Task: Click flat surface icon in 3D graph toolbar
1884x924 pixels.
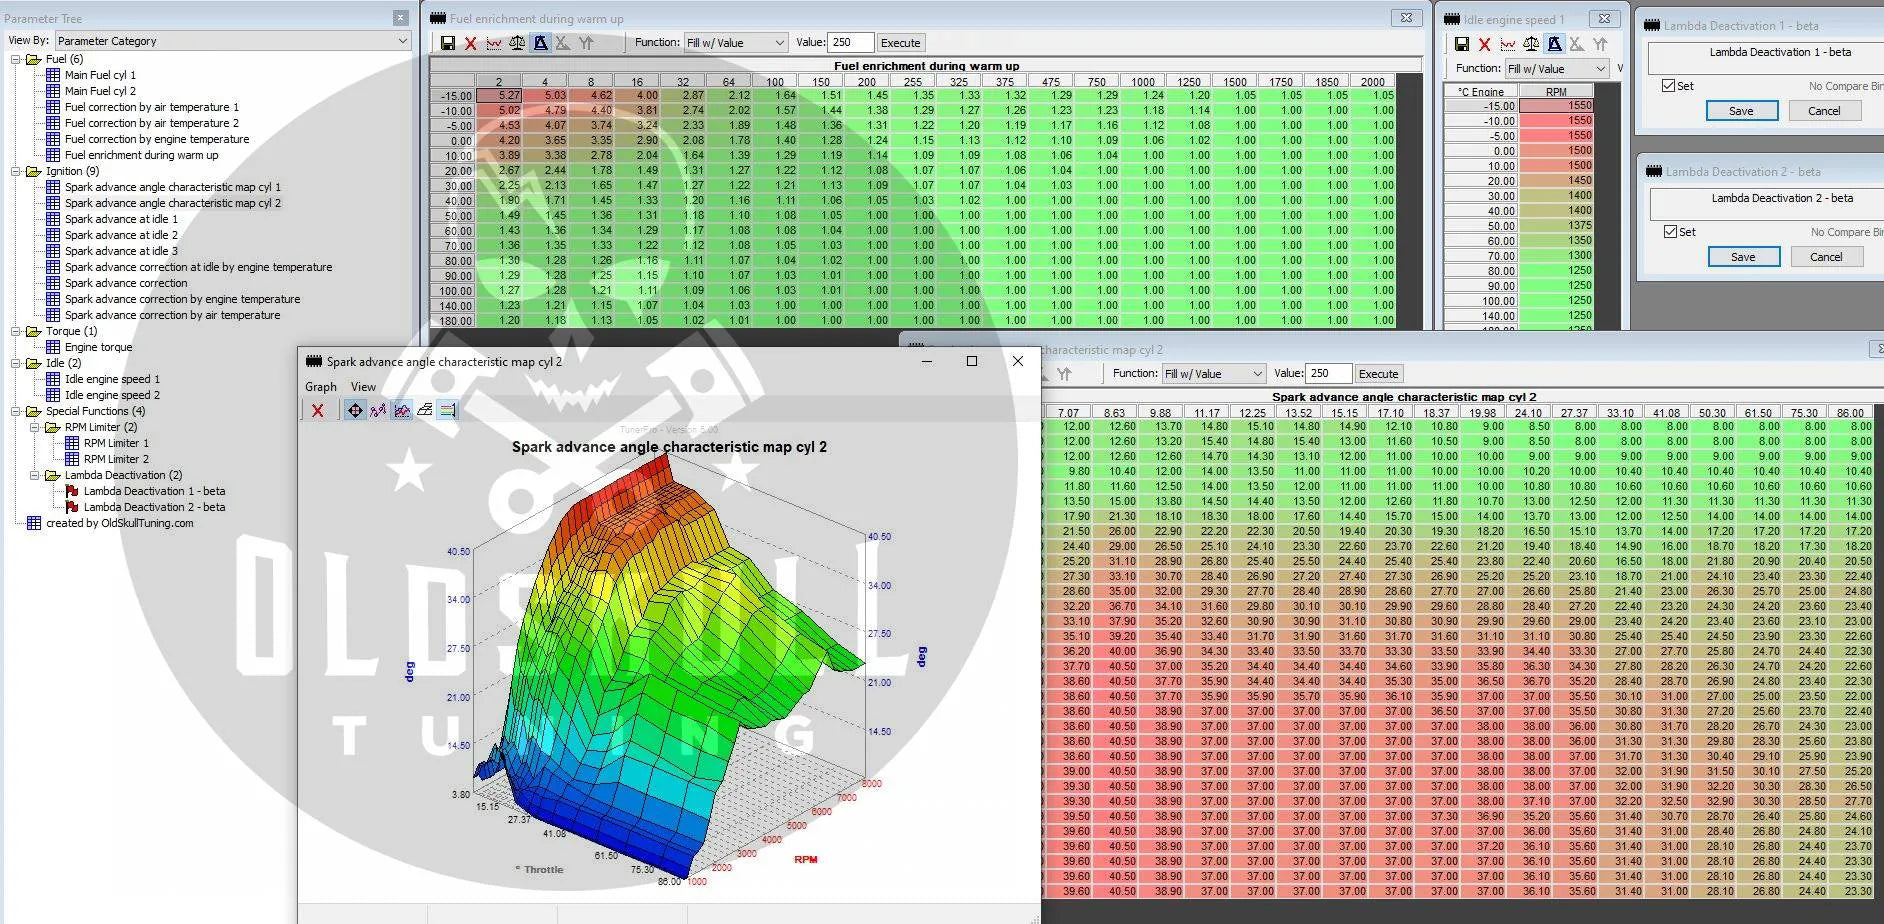Action: point(425,410)
